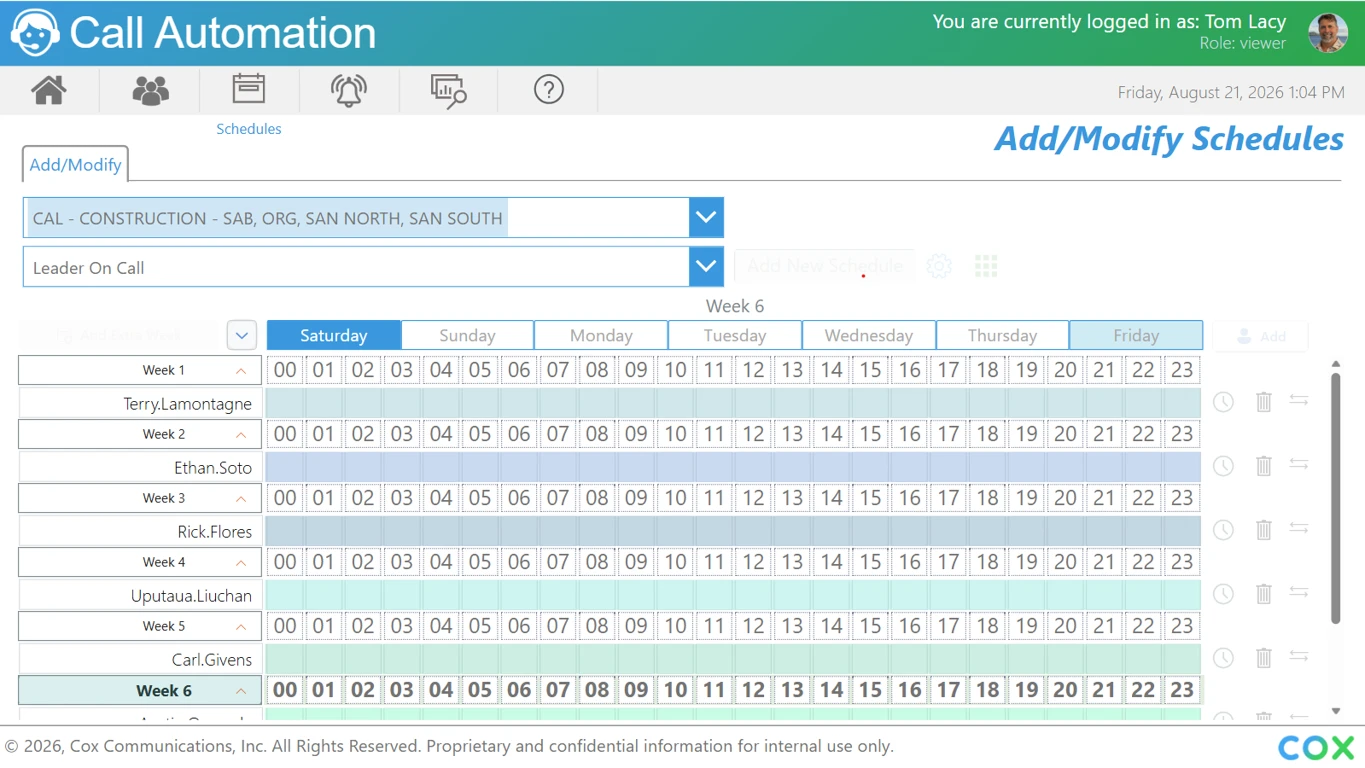Collapse Week 6 section
The image size is (1365, 768).
pos(241,691)
